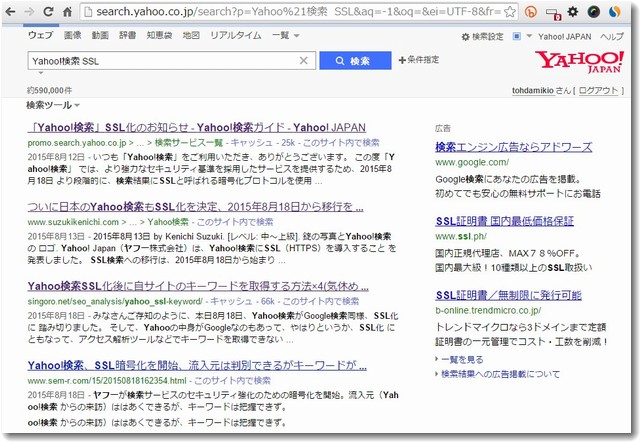Viewport: 640px width, 442px height.
Task: Switch to 動画 search tab
Action: coord(100,36)
